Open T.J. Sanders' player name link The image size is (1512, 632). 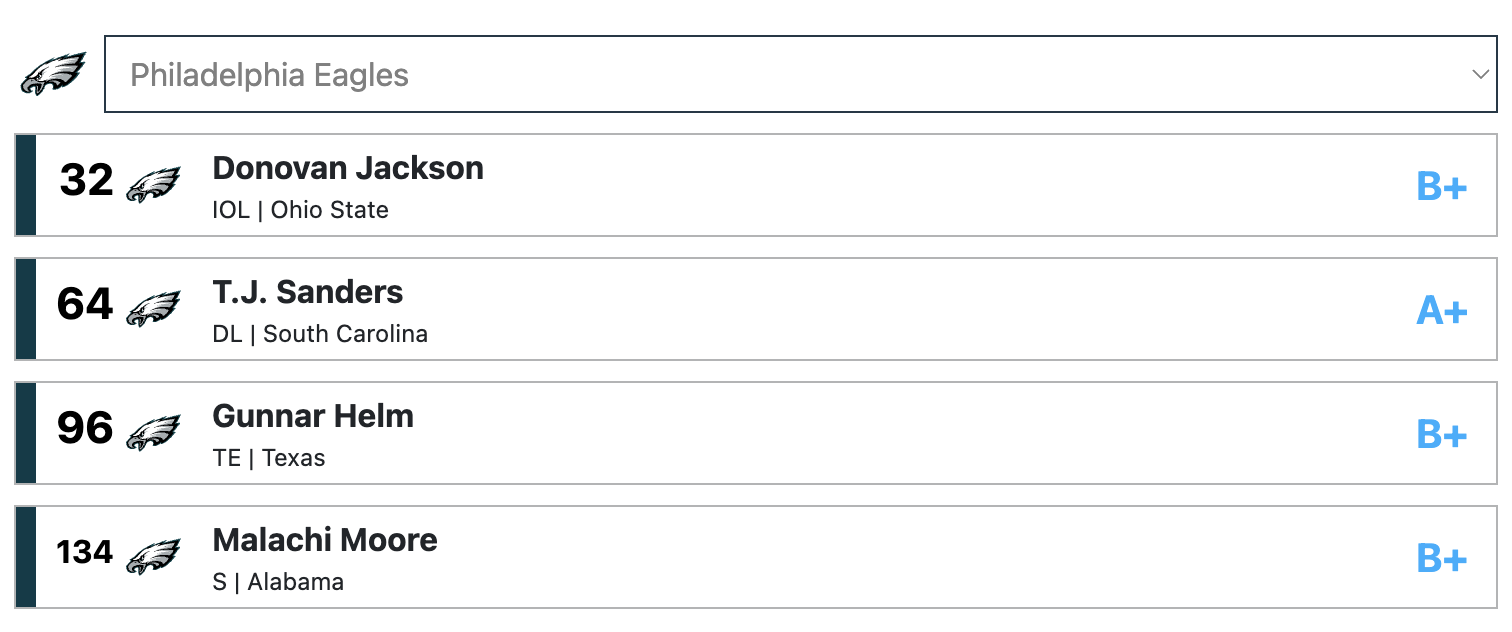click(308, 292)
